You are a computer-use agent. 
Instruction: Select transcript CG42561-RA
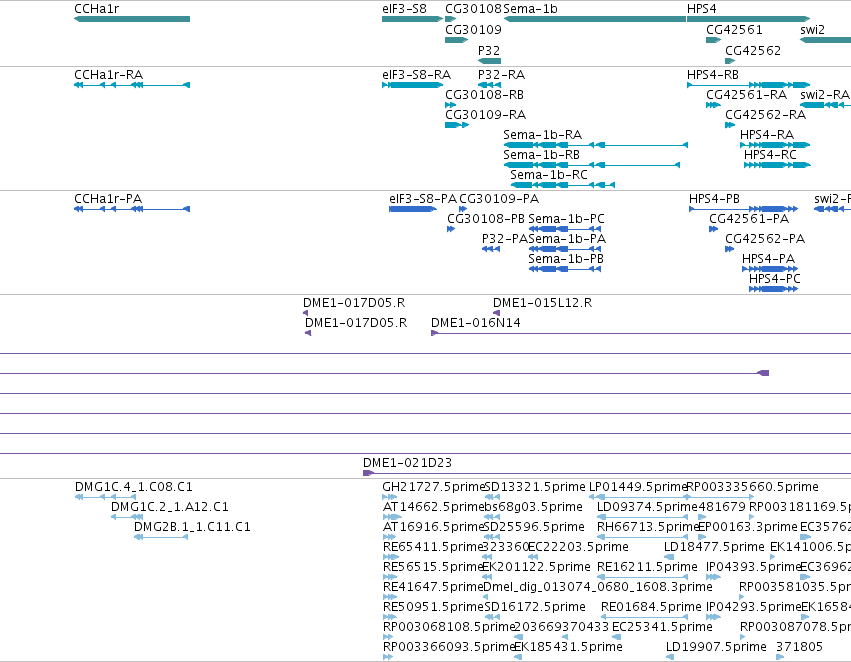point(747,95)
